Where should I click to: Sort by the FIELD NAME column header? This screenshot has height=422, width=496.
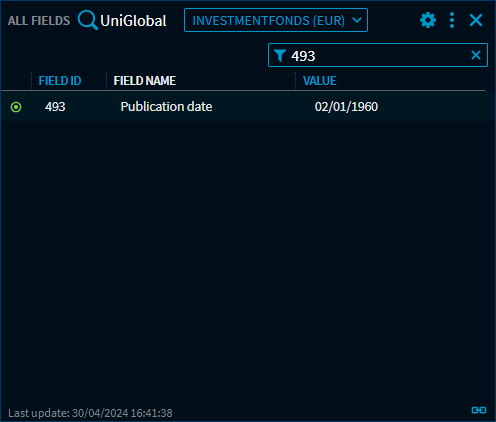click(144, 81)
